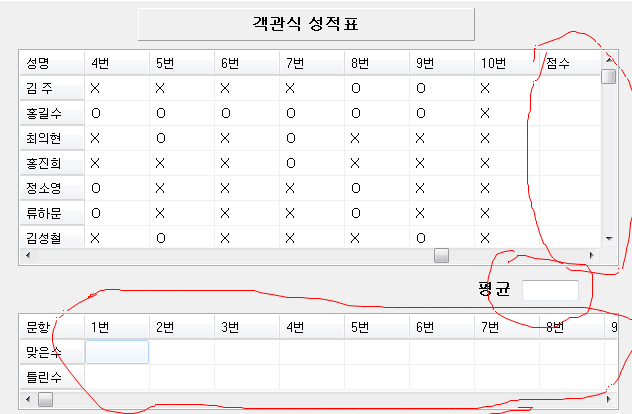The height and width of the screenshot is (414, 632).
Task: Click the 객관식 성적표 button
Action: tap(305, 24)
